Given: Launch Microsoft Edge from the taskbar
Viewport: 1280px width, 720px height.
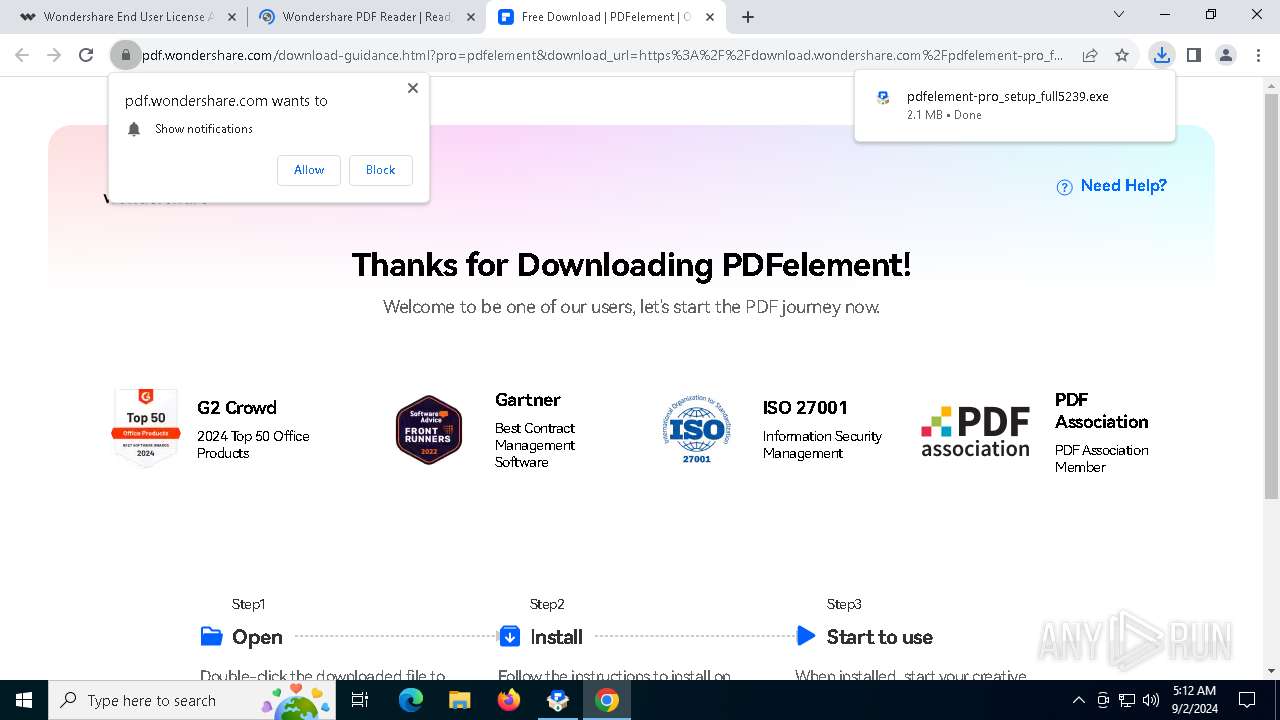Looking at the screenshot, I should 411,700.
